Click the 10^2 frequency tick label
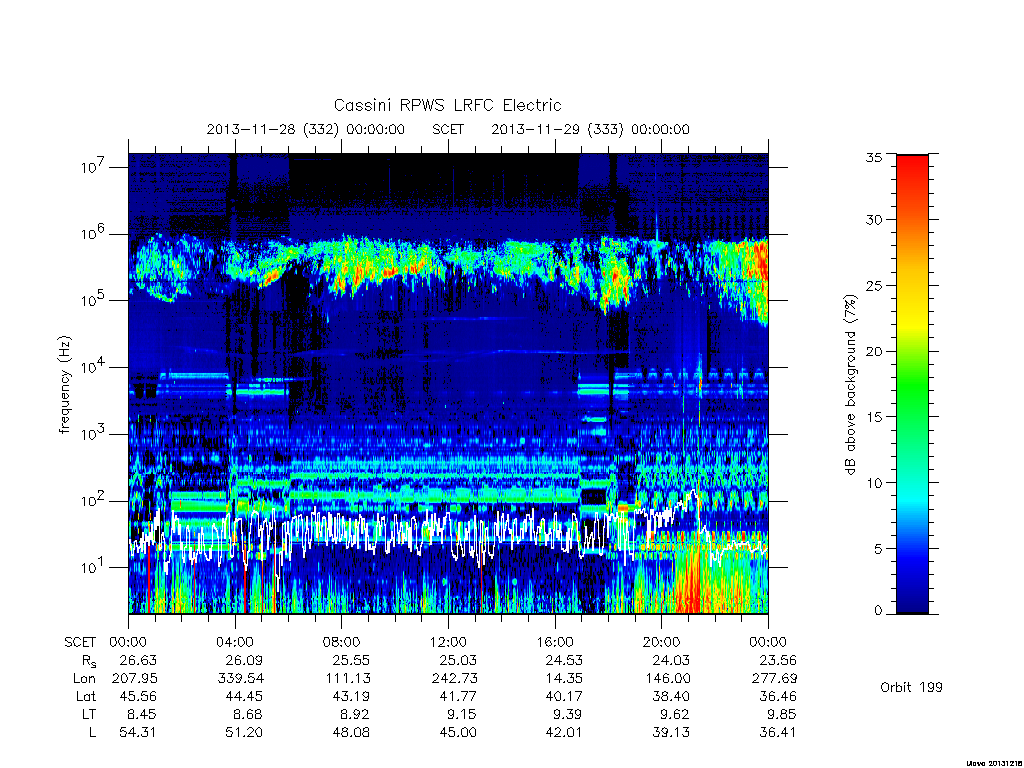This screenshot has width=1024, height=768. 91,501
